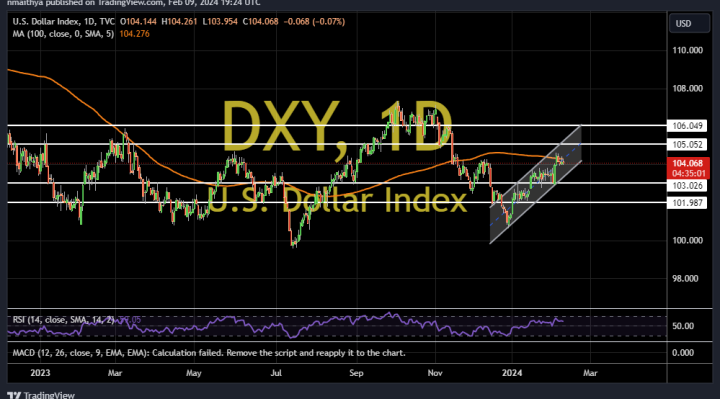Click the 2024 label on time axis

point(512,373)
